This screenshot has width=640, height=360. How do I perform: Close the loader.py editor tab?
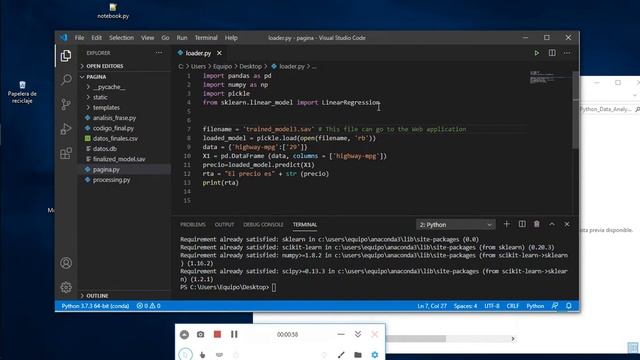(219, 53)
